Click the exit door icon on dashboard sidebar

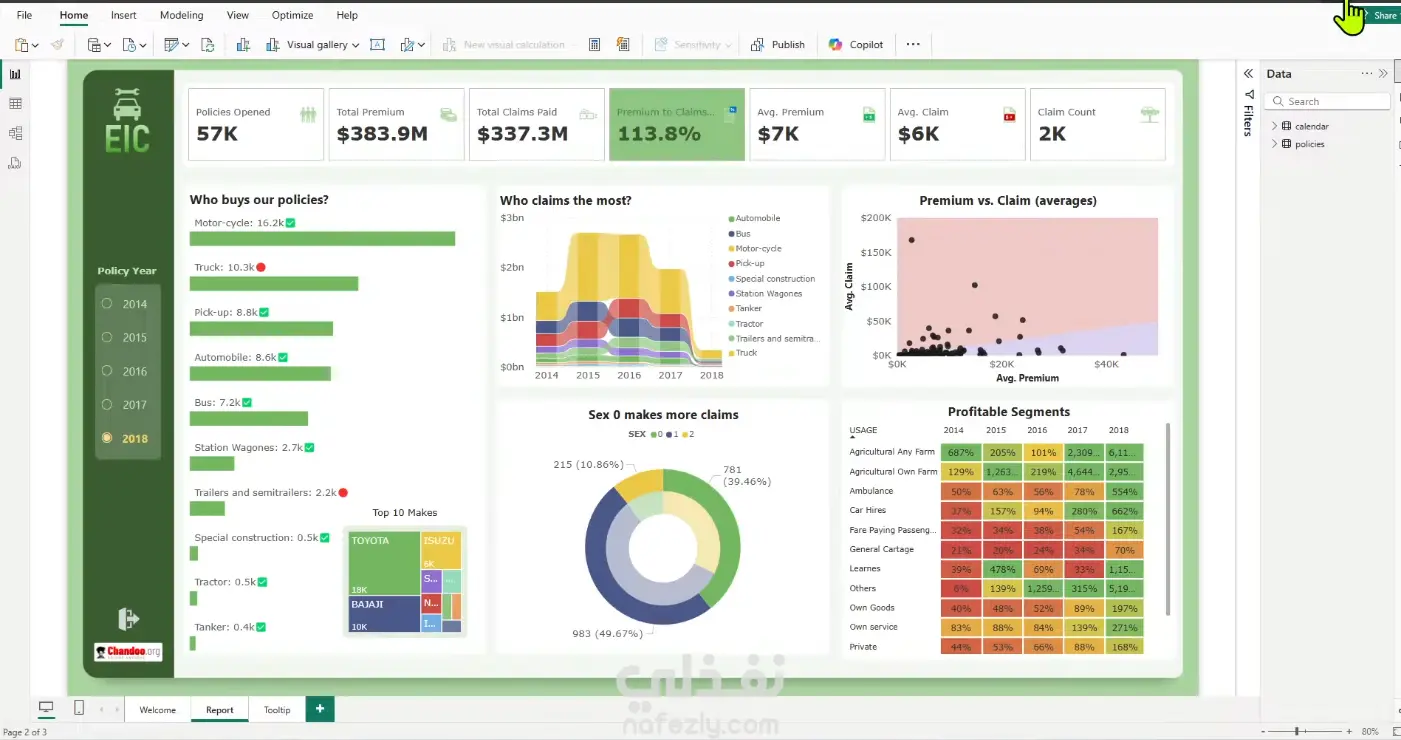128,619
